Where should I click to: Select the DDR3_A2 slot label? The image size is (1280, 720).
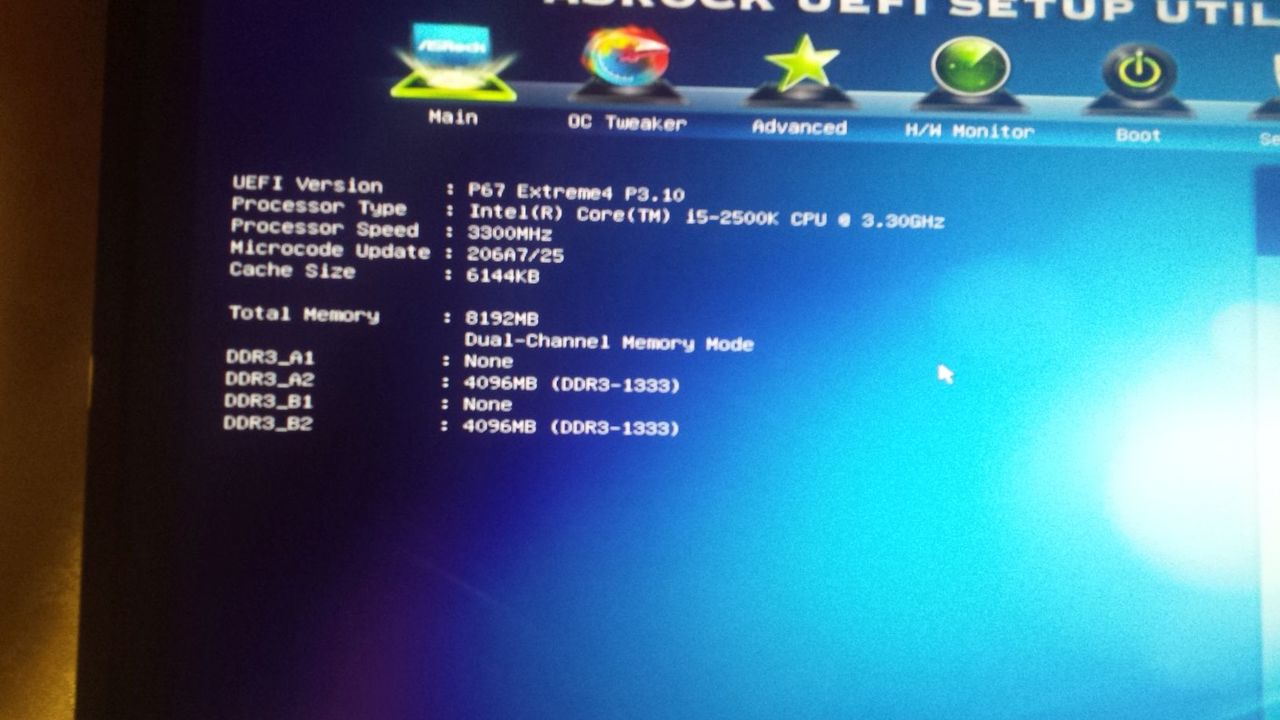tap(270, 379)
